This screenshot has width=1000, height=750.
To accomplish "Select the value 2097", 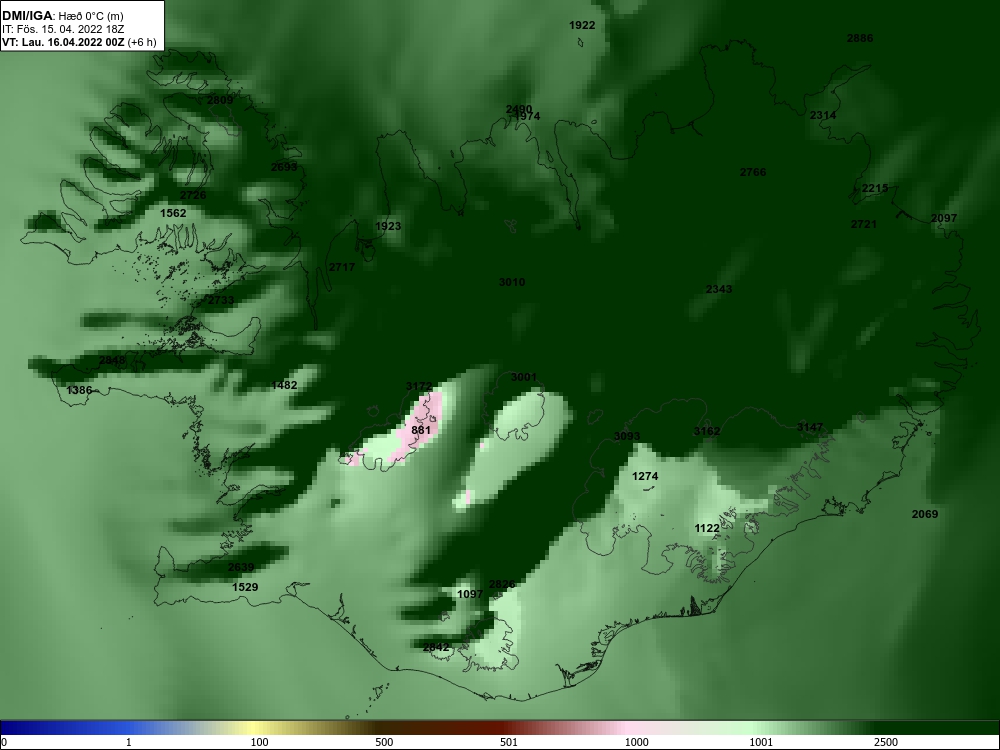I will coord(944,218).
